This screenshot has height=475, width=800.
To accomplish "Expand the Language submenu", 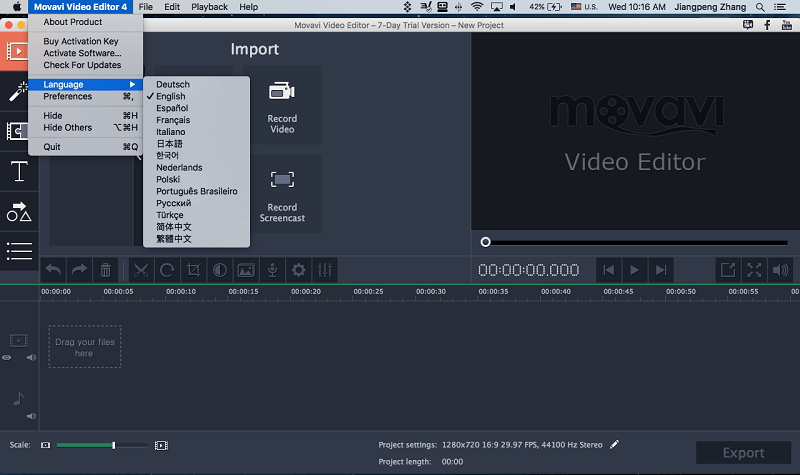I will coord(86,84).
